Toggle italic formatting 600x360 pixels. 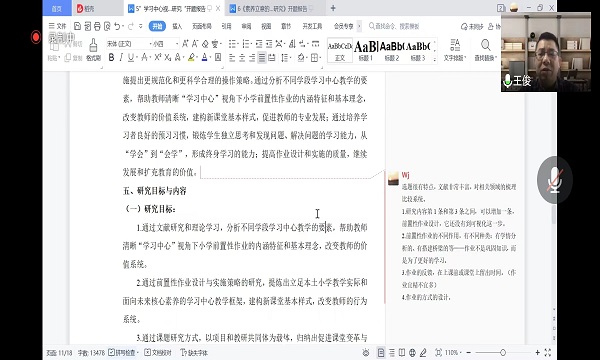[121, 57]
